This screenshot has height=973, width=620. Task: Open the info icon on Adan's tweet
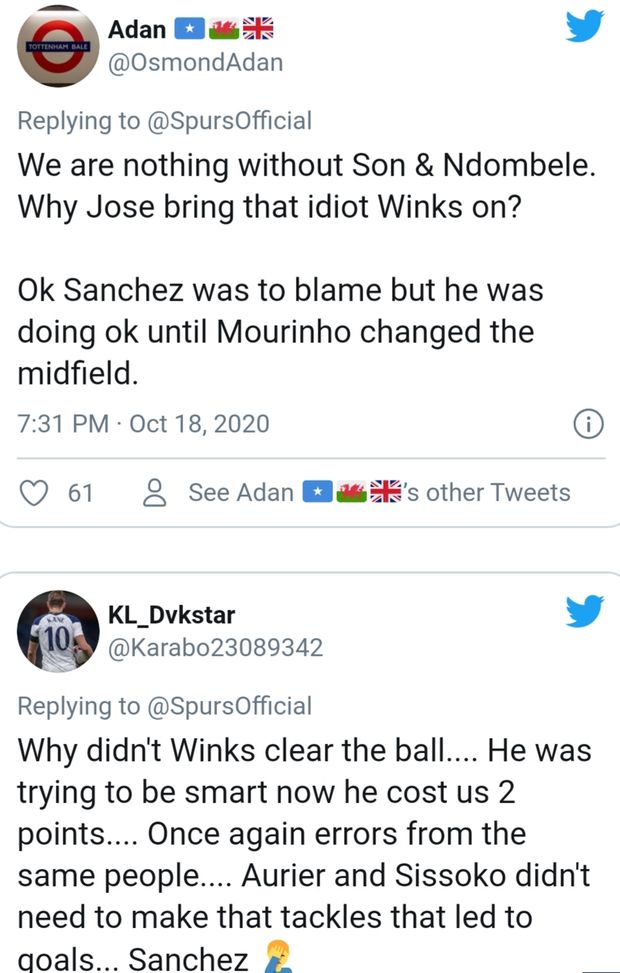pyautogui.click(x=589, y=424)
